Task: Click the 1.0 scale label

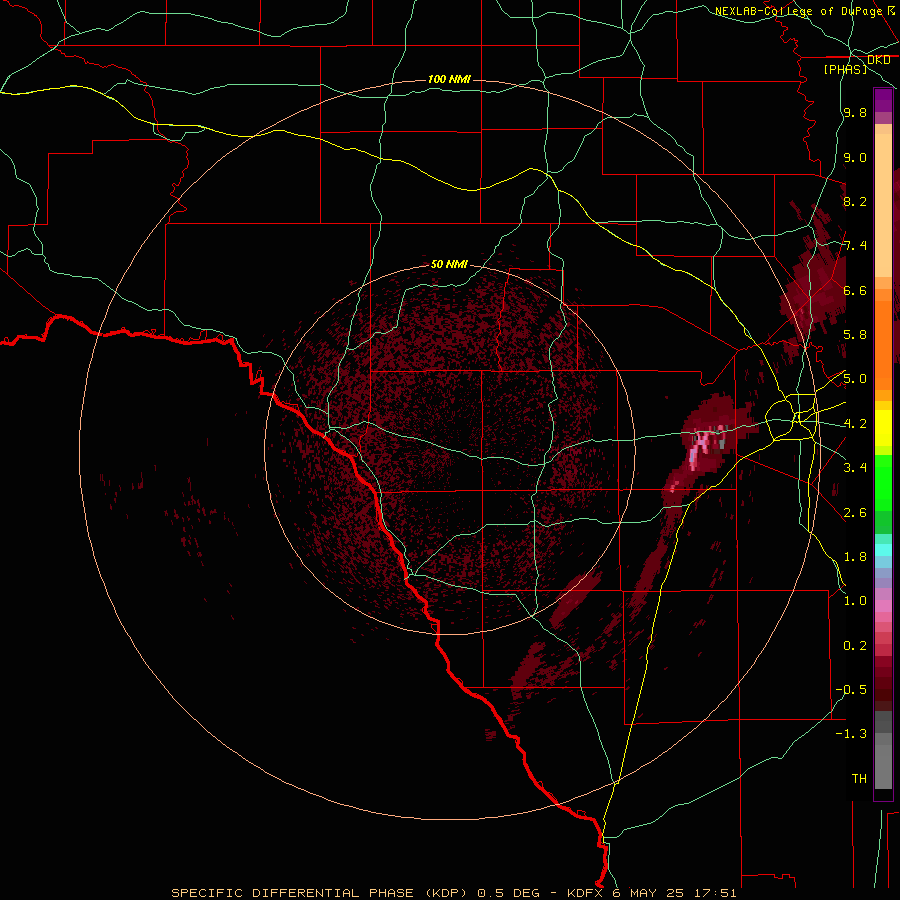Action: 855,601
